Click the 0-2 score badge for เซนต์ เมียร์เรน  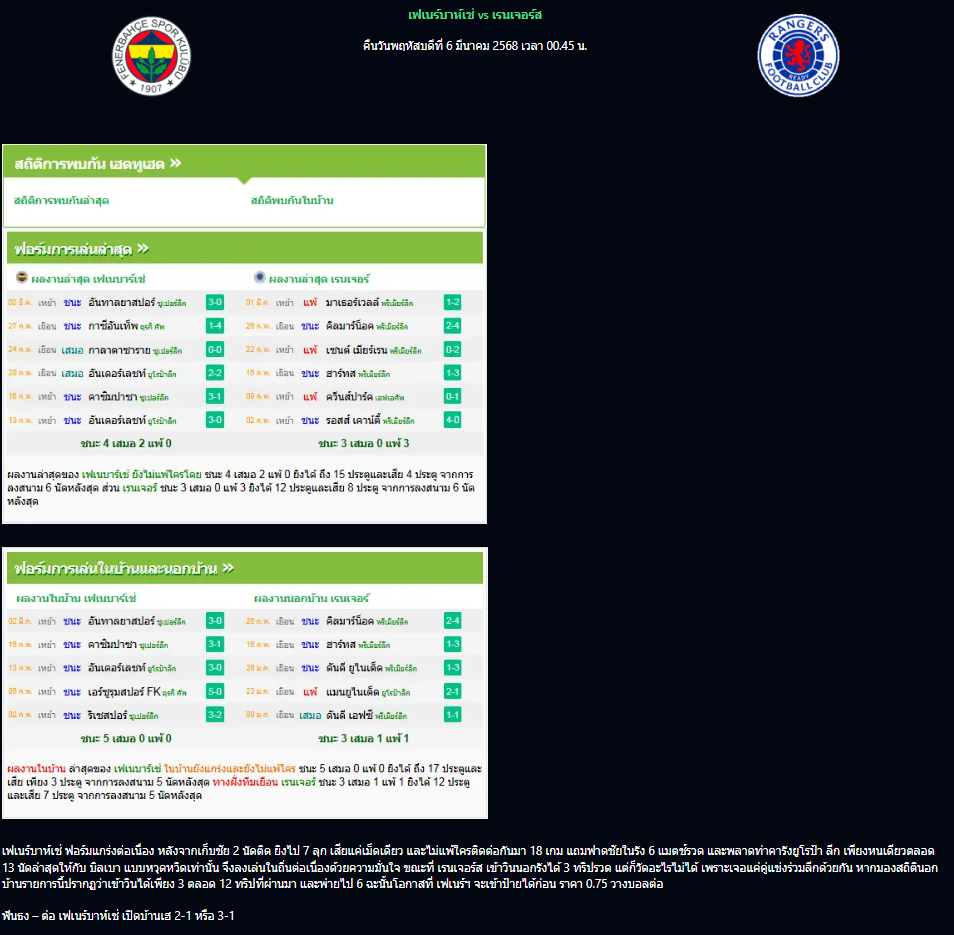click(453, 349)
